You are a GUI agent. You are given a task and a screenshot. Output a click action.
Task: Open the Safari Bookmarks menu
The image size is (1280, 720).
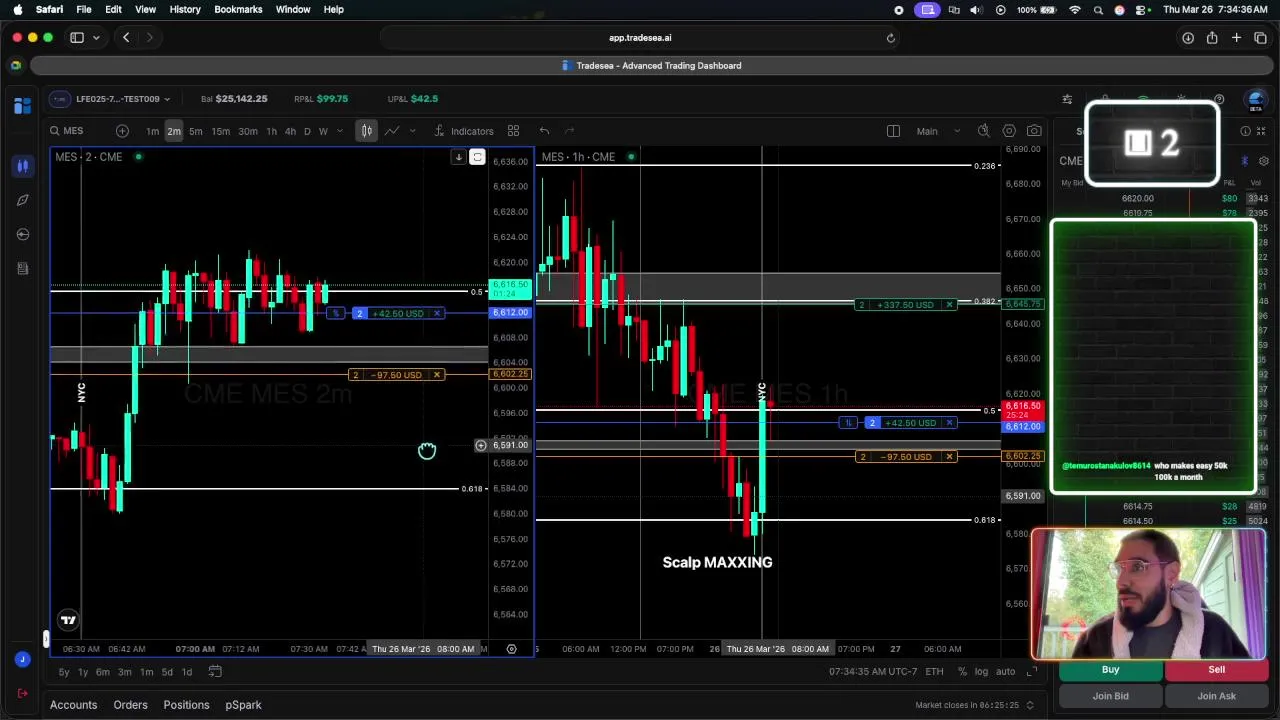[x=238, y=9]
